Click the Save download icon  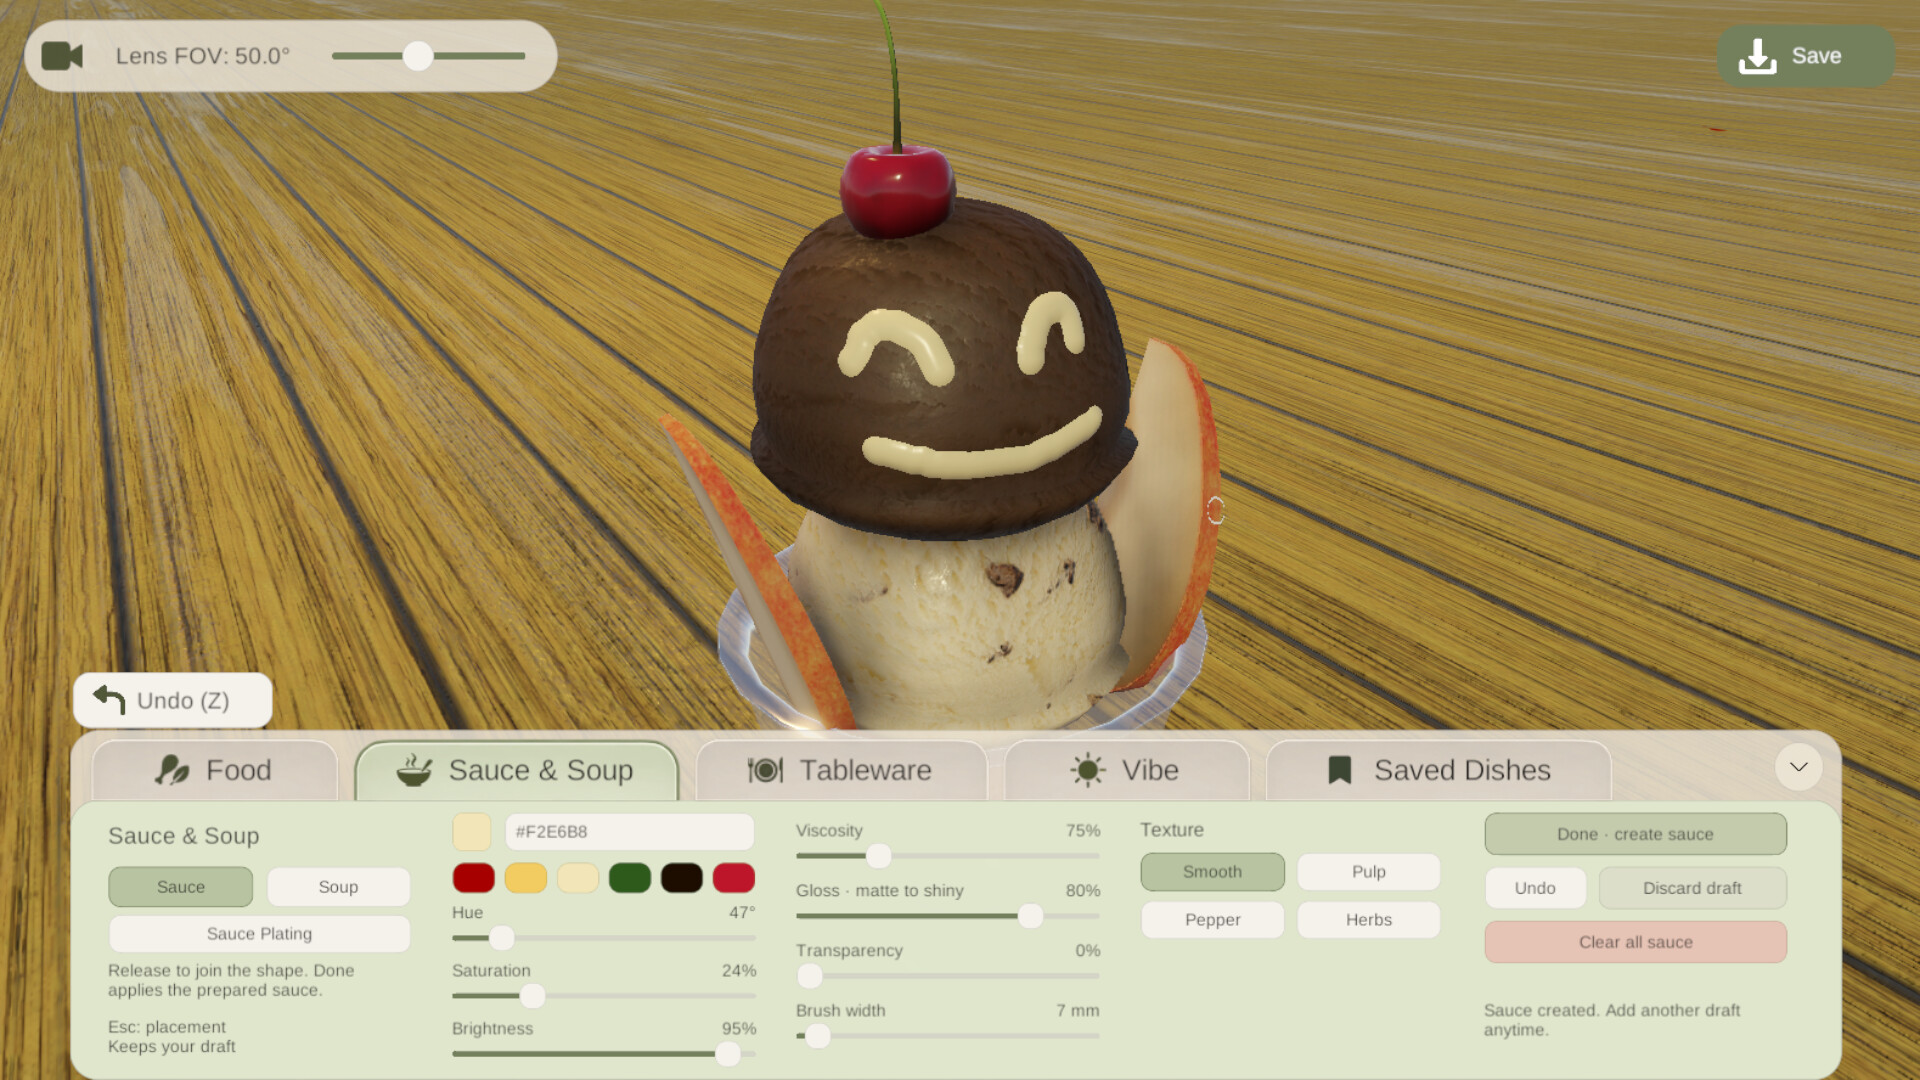click(x=1757, y=56)
